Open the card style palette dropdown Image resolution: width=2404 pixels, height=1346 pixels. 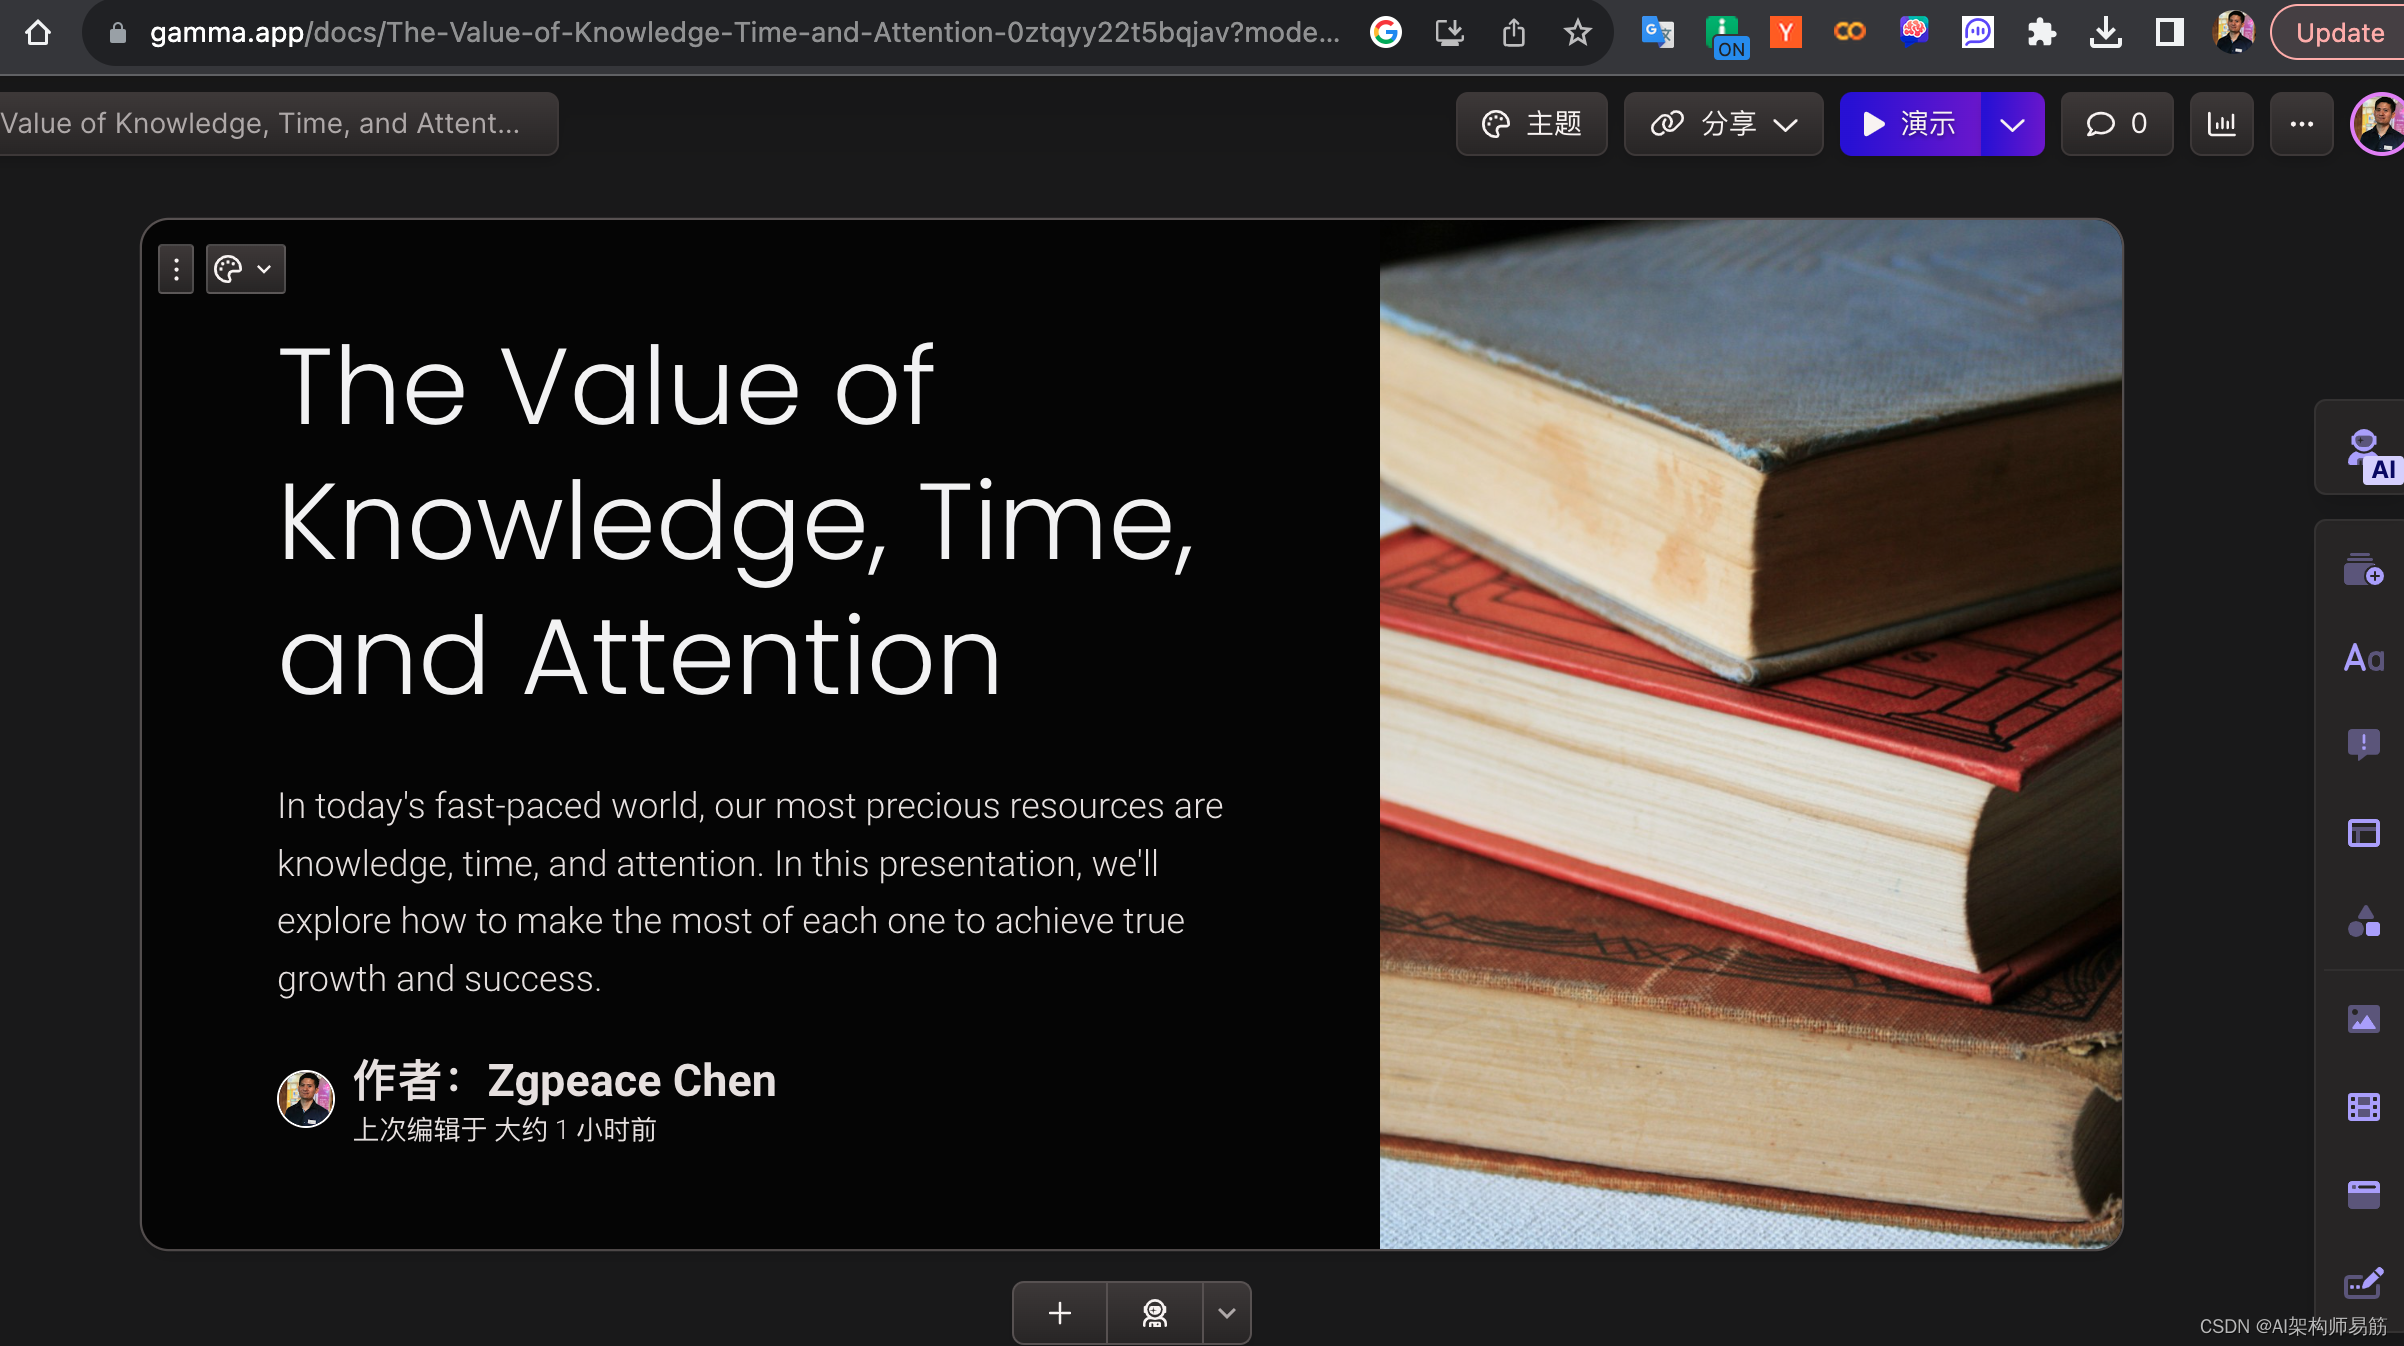click(245, 269)
